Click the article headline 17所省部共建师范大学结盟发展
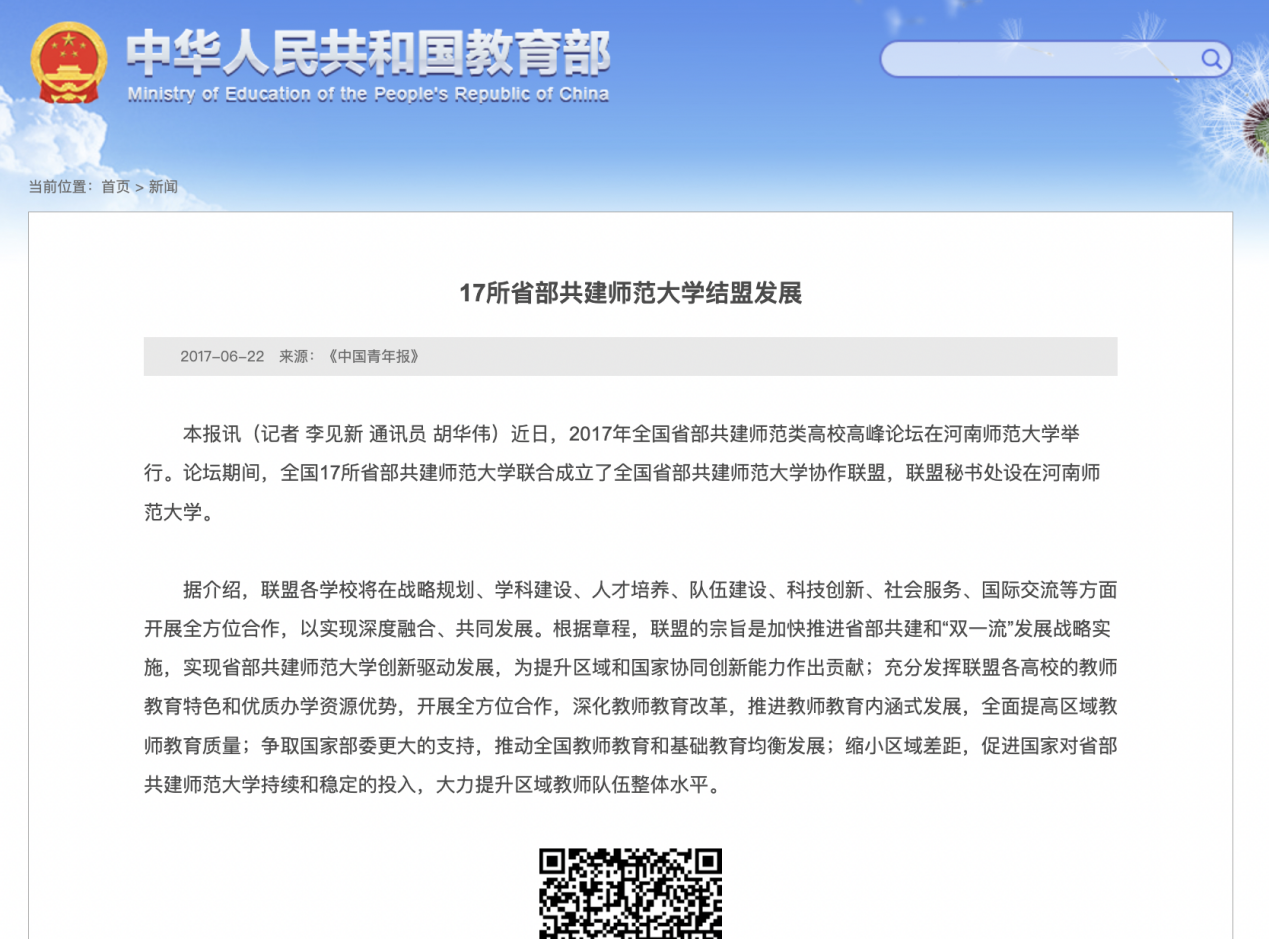Viewport: 1274px width, 944px height. pyautogui.click(x=630, y=293)
